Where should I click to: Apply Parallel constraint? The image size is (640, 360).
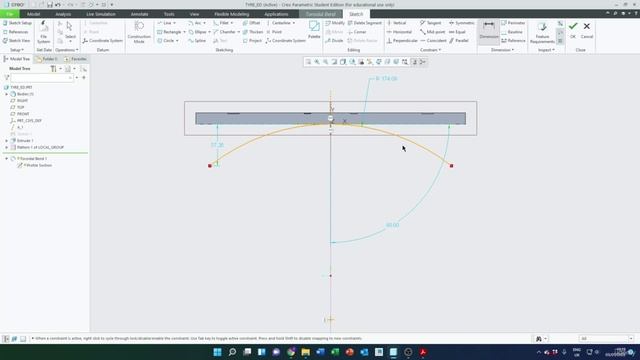pos(459,41)
